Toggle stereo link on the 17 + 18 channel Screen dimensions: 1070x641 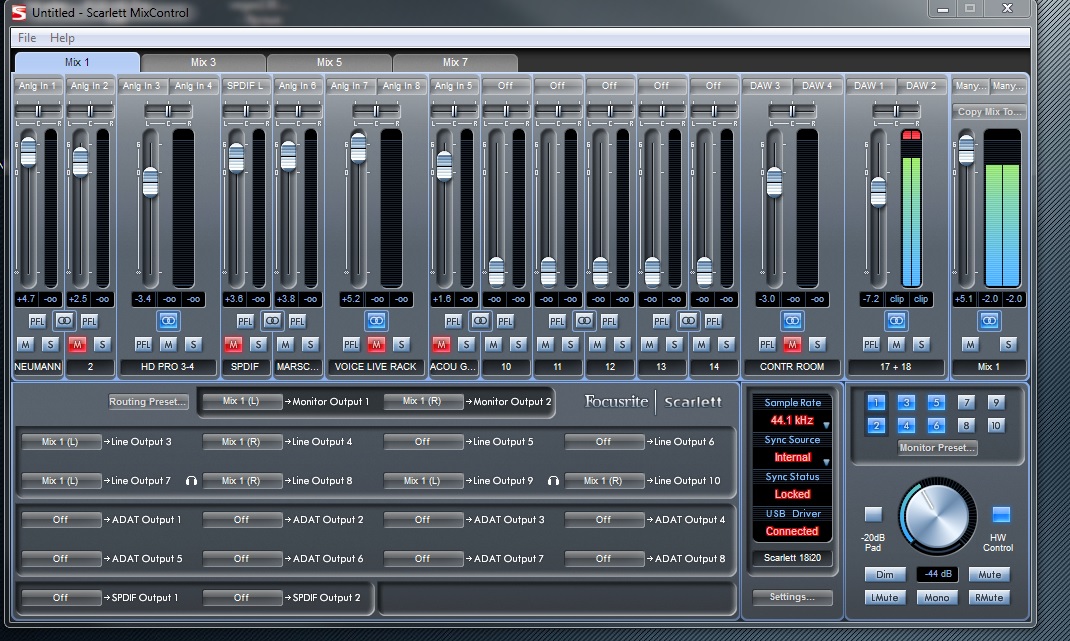896,321
